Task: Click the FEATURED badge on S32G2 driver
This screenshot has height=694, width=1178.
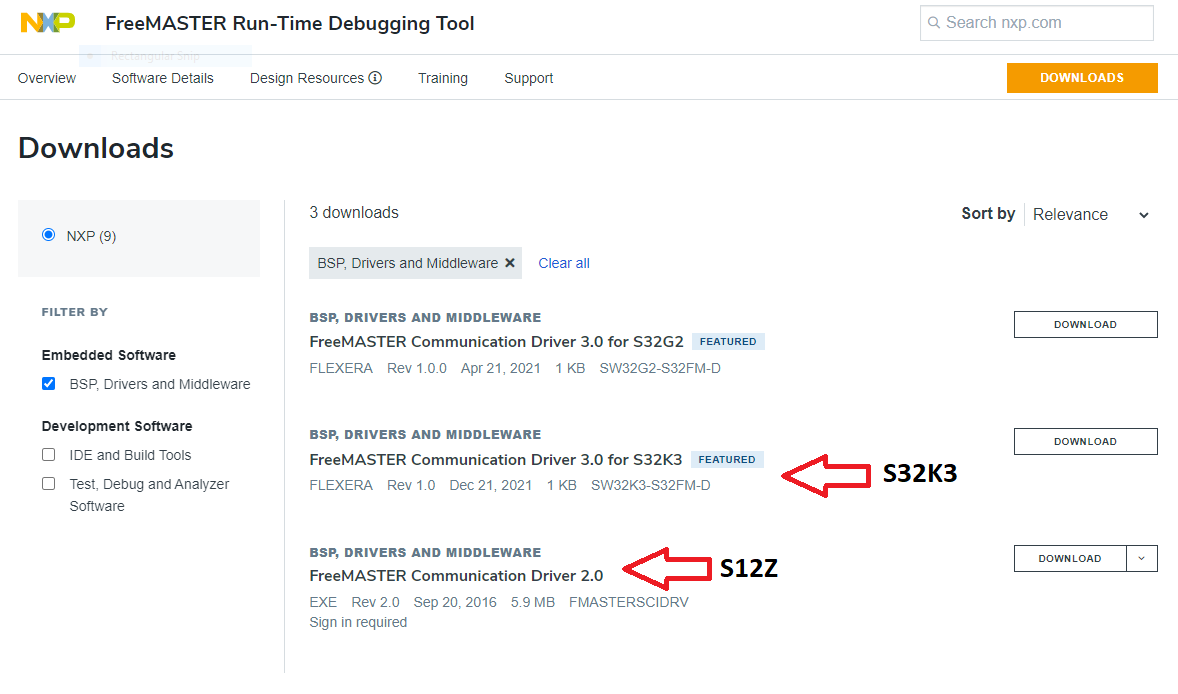Action: pos(728,340)
